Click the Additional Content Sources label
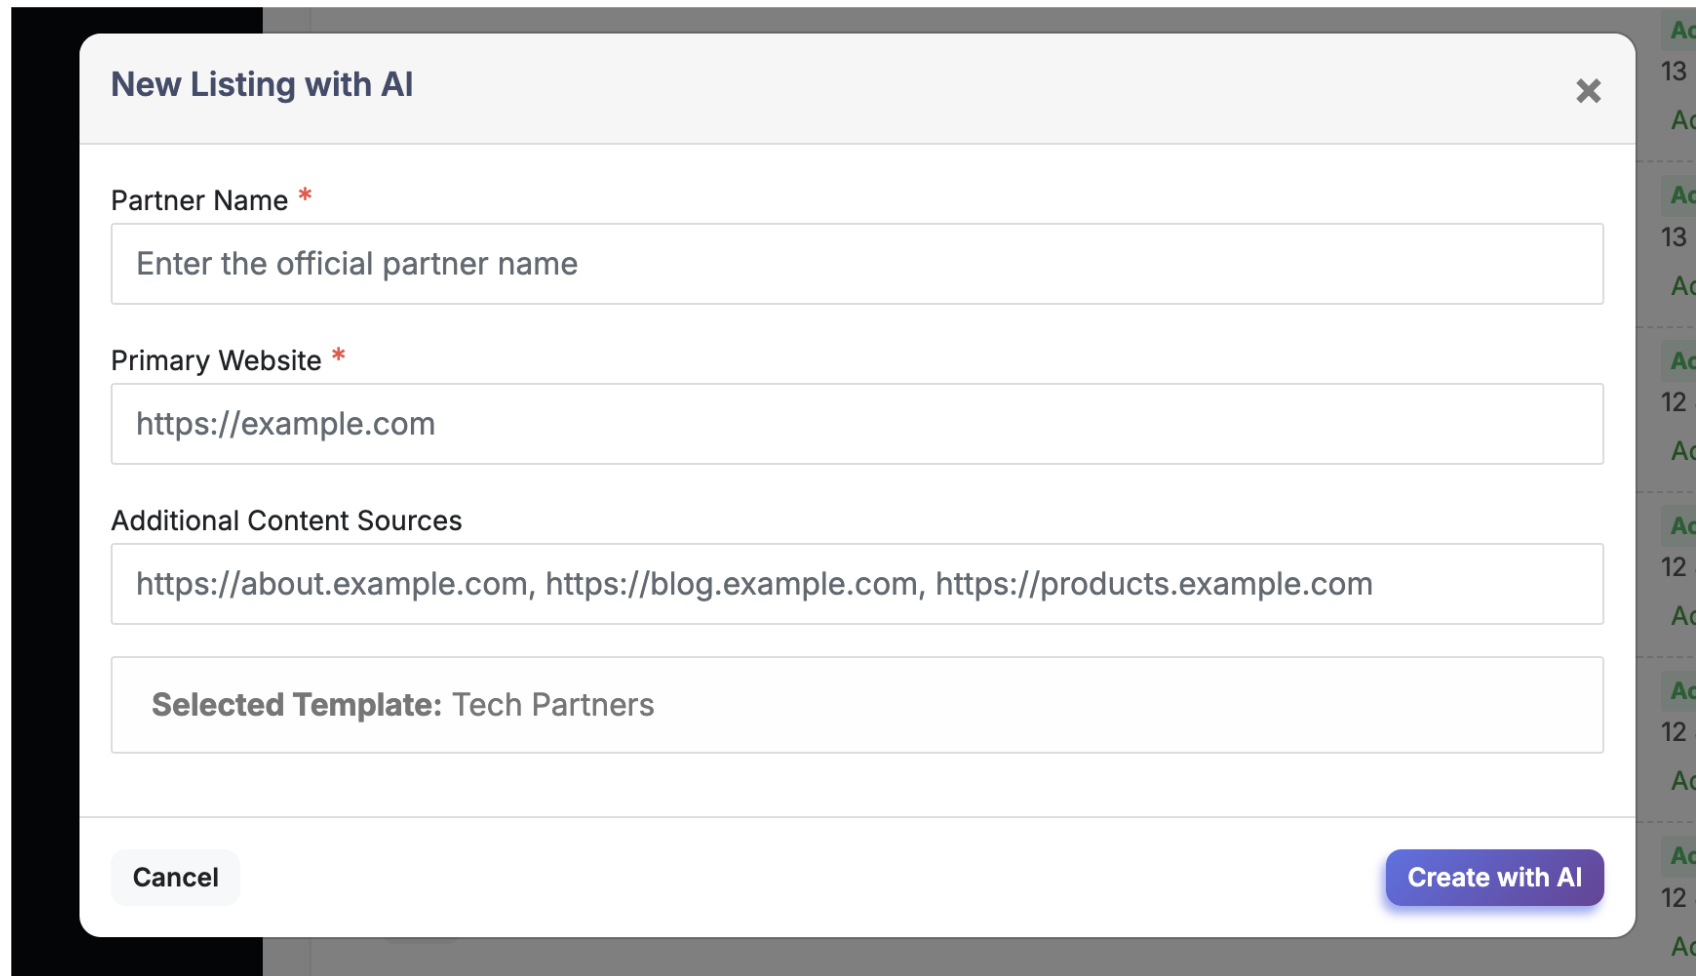This screenshot has width=1702, height=976. tap(287, 522)
